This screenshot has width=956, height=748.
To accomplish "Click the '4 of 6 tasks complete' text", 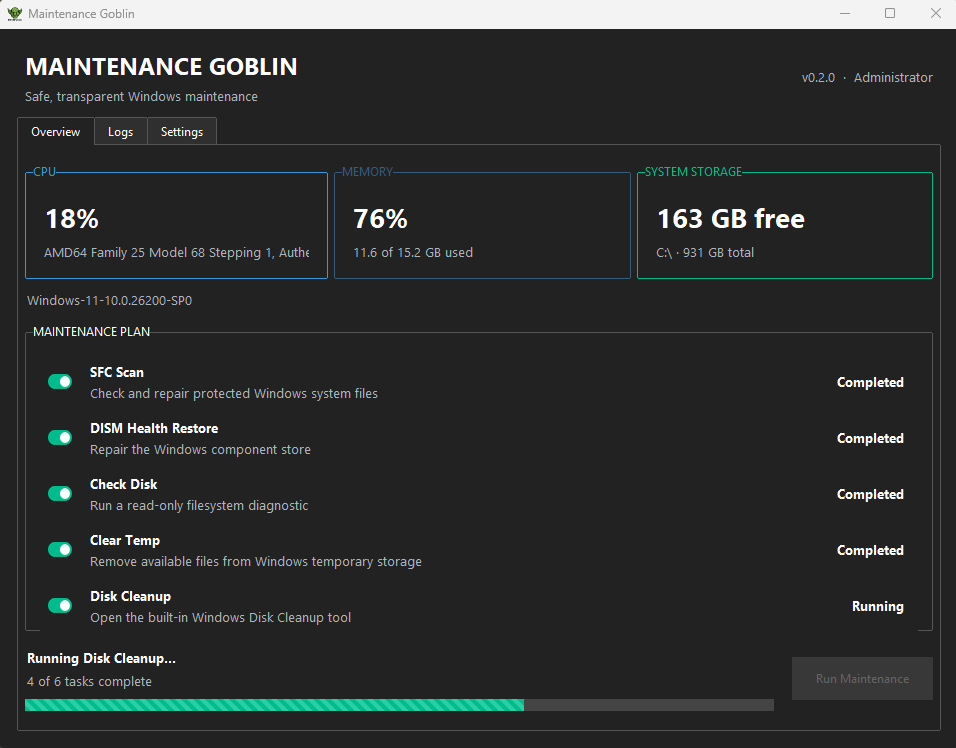I will [89, 682].
